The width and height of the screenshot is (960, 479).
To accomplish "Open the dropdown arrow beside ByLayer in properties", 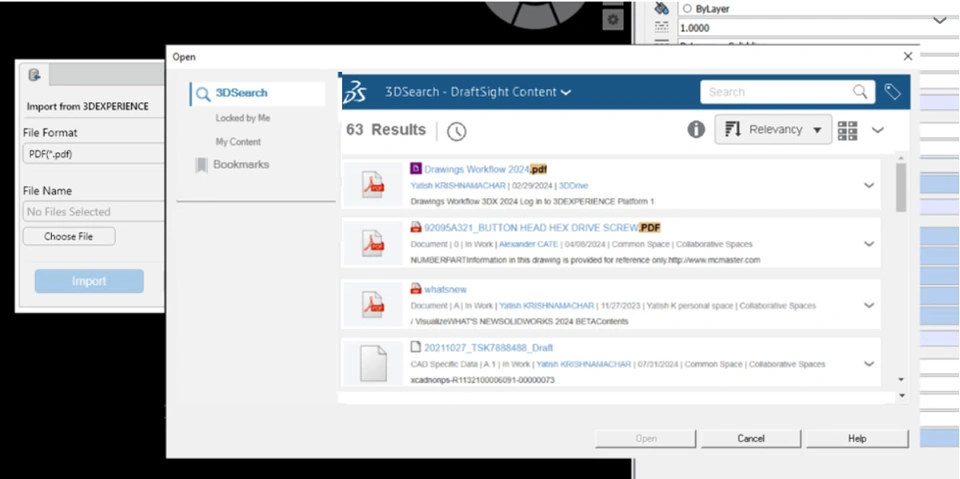I will pyautogui.click(x=940, y=20).
